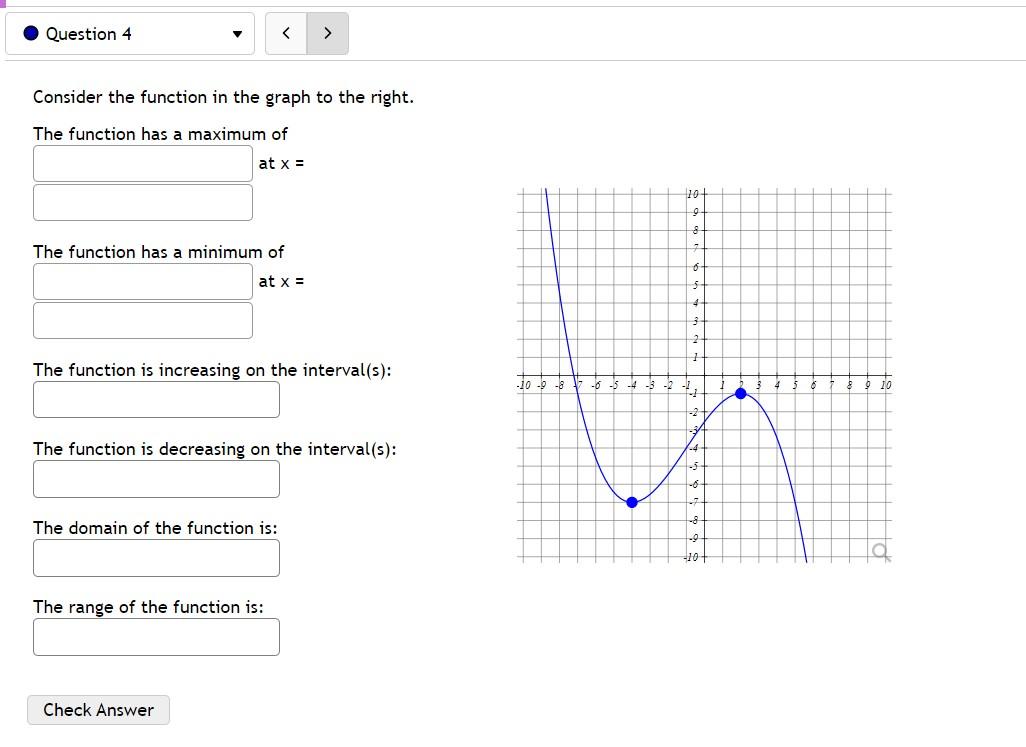
Task: Select the blue minimum point on the graph
Action: point(631,502)
